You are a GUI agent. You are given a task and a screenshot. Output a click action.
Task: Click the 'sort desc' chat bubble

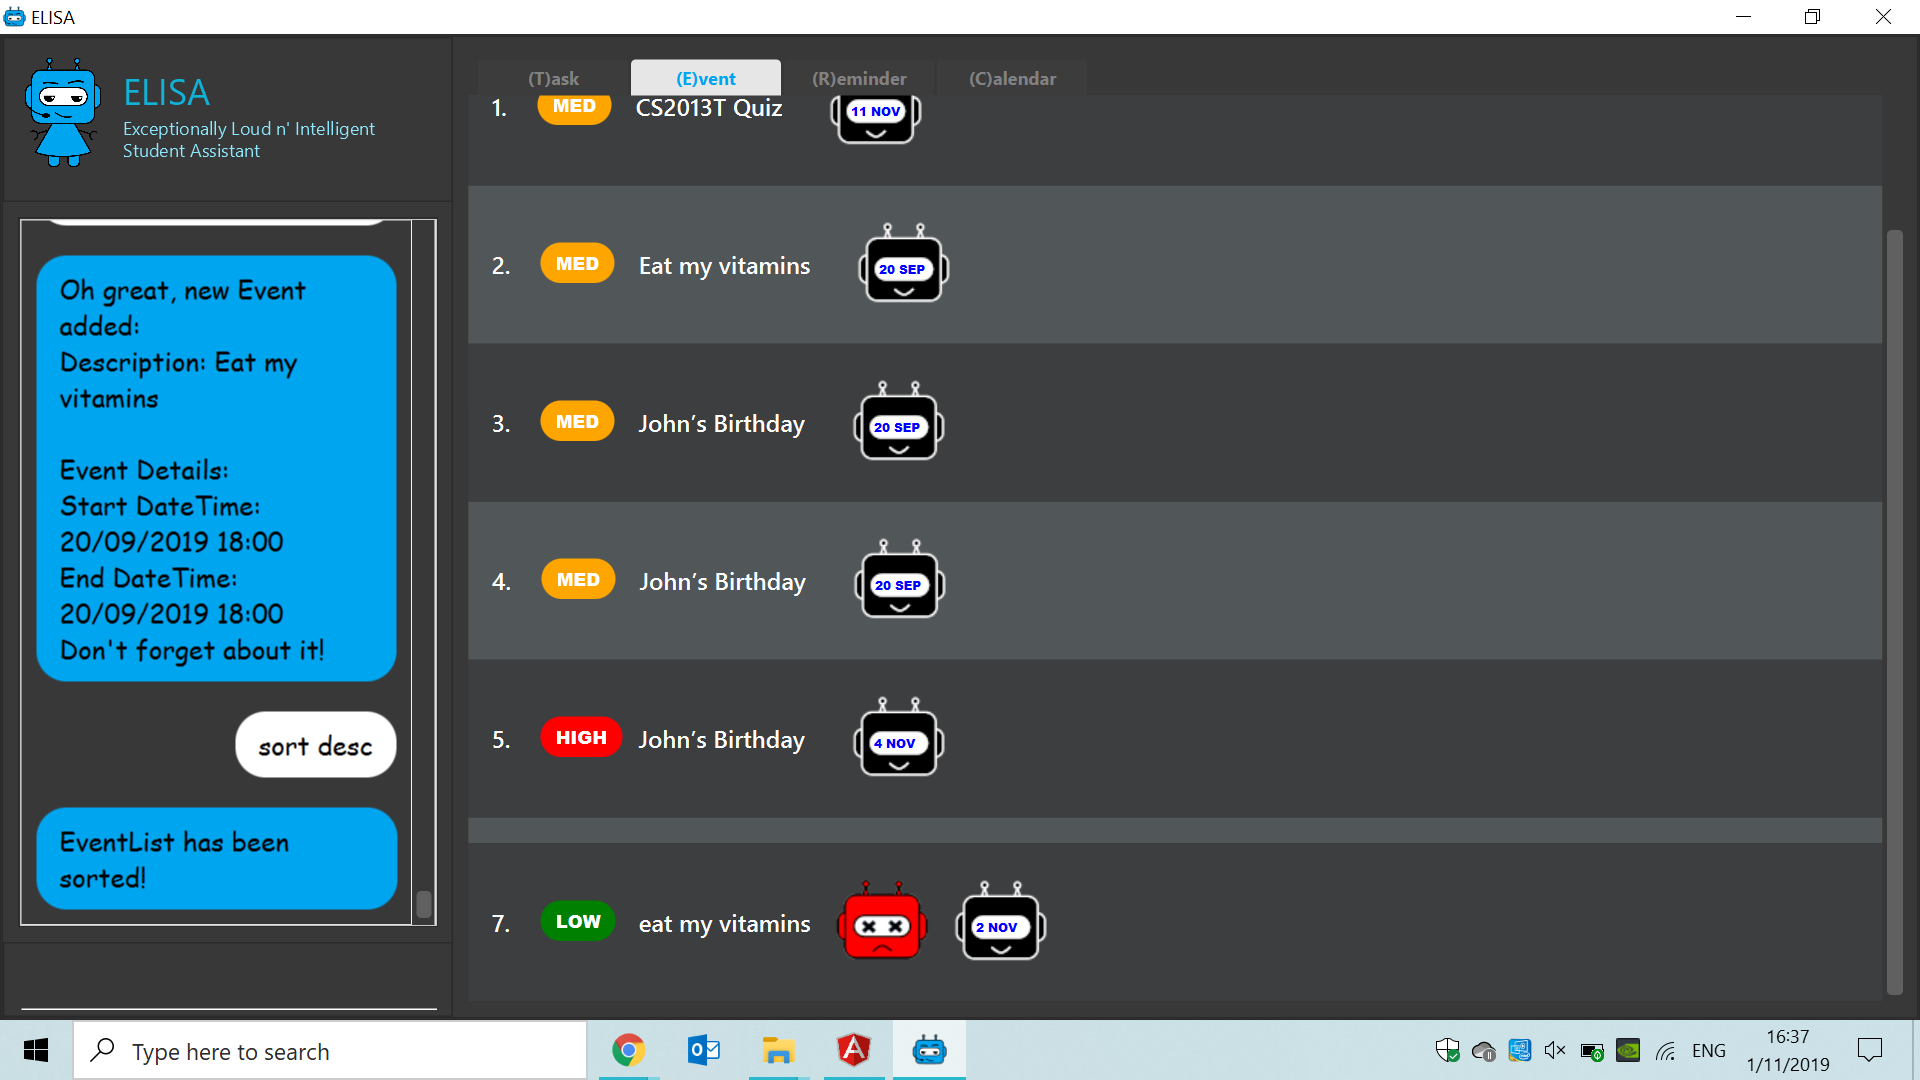[x=315, y=745]
